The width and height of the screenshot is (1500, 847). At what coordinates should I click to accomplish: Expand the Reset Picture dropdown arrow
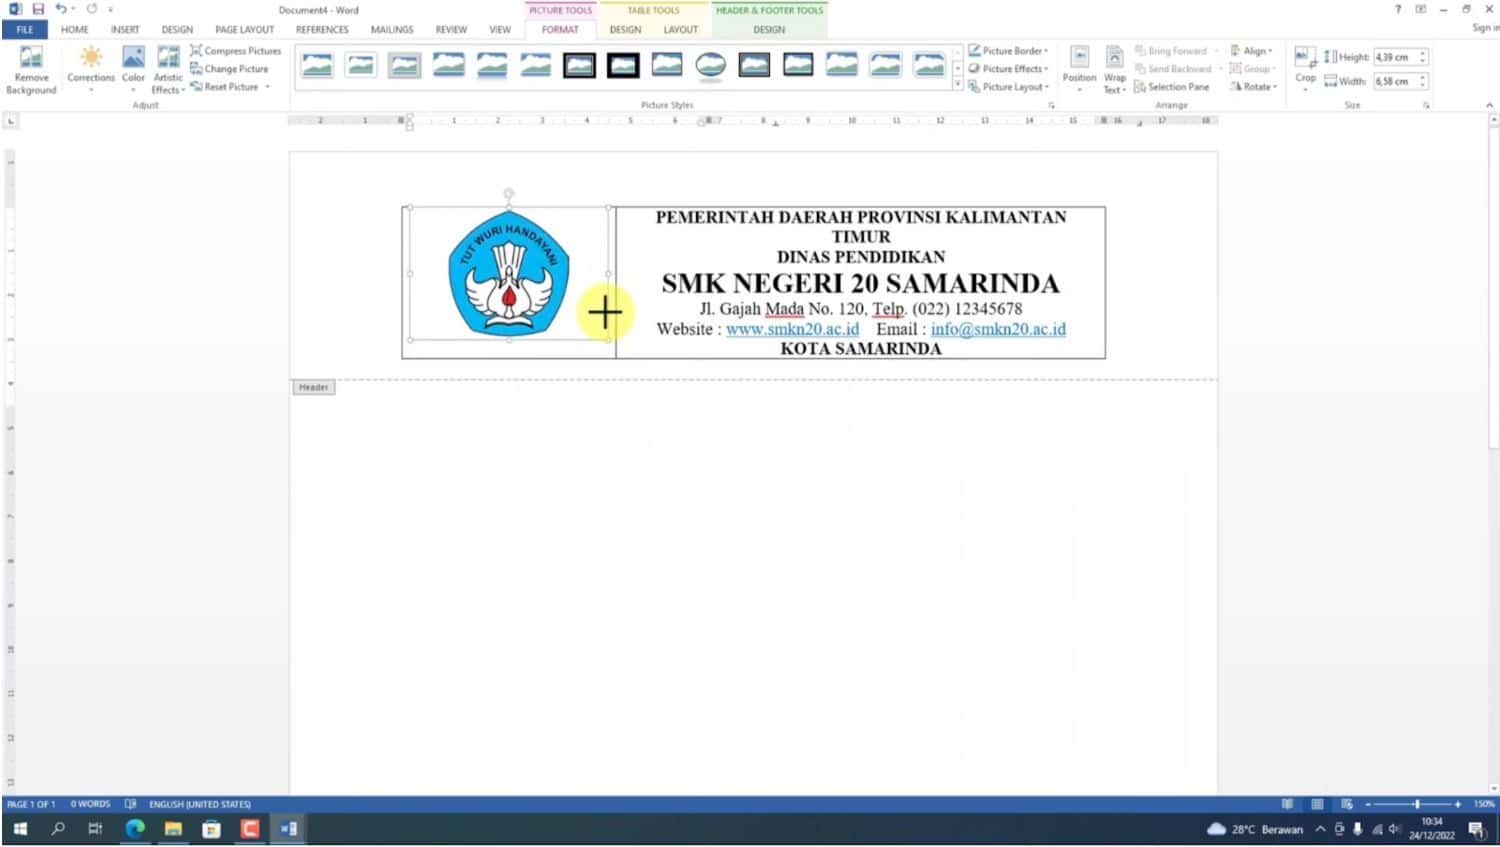coord(268,87)
